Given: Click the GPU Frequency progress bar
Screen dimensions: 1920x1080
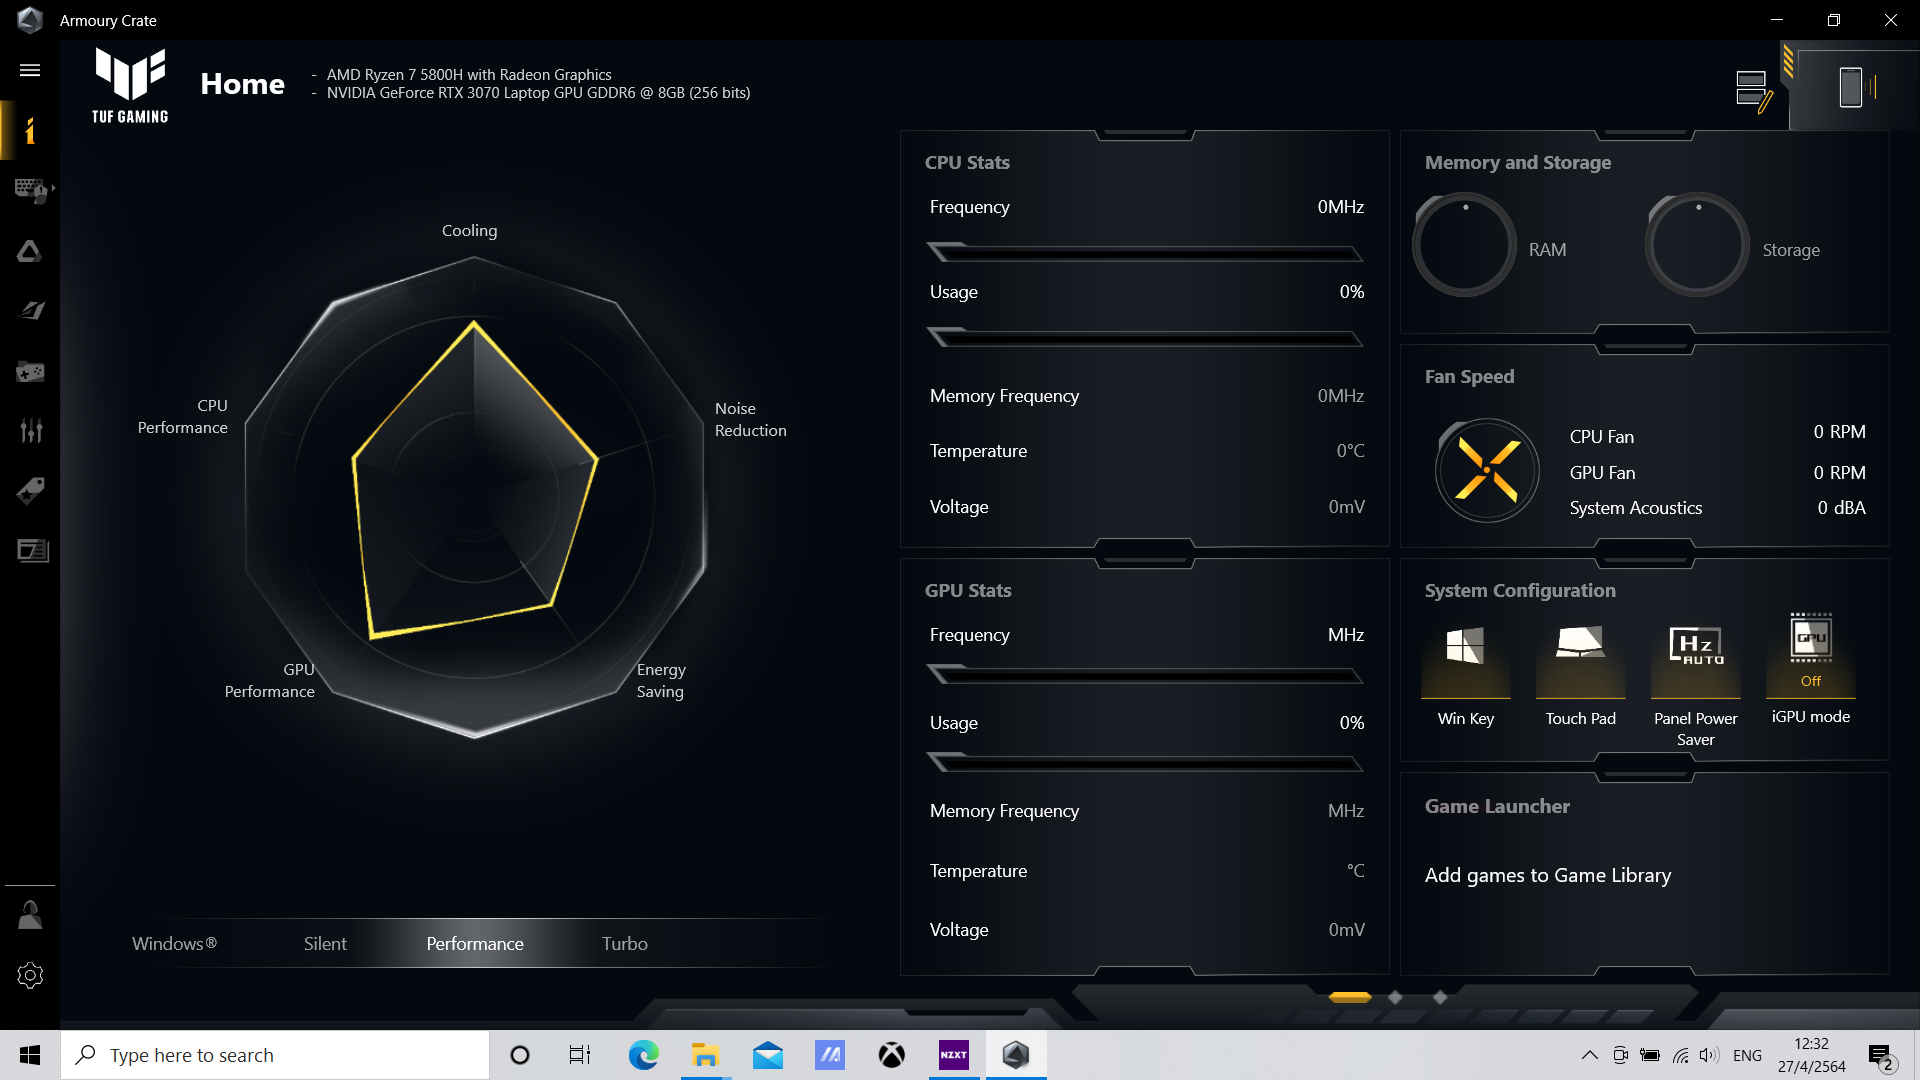Looking at the screenshot, I should (1145, 675).
